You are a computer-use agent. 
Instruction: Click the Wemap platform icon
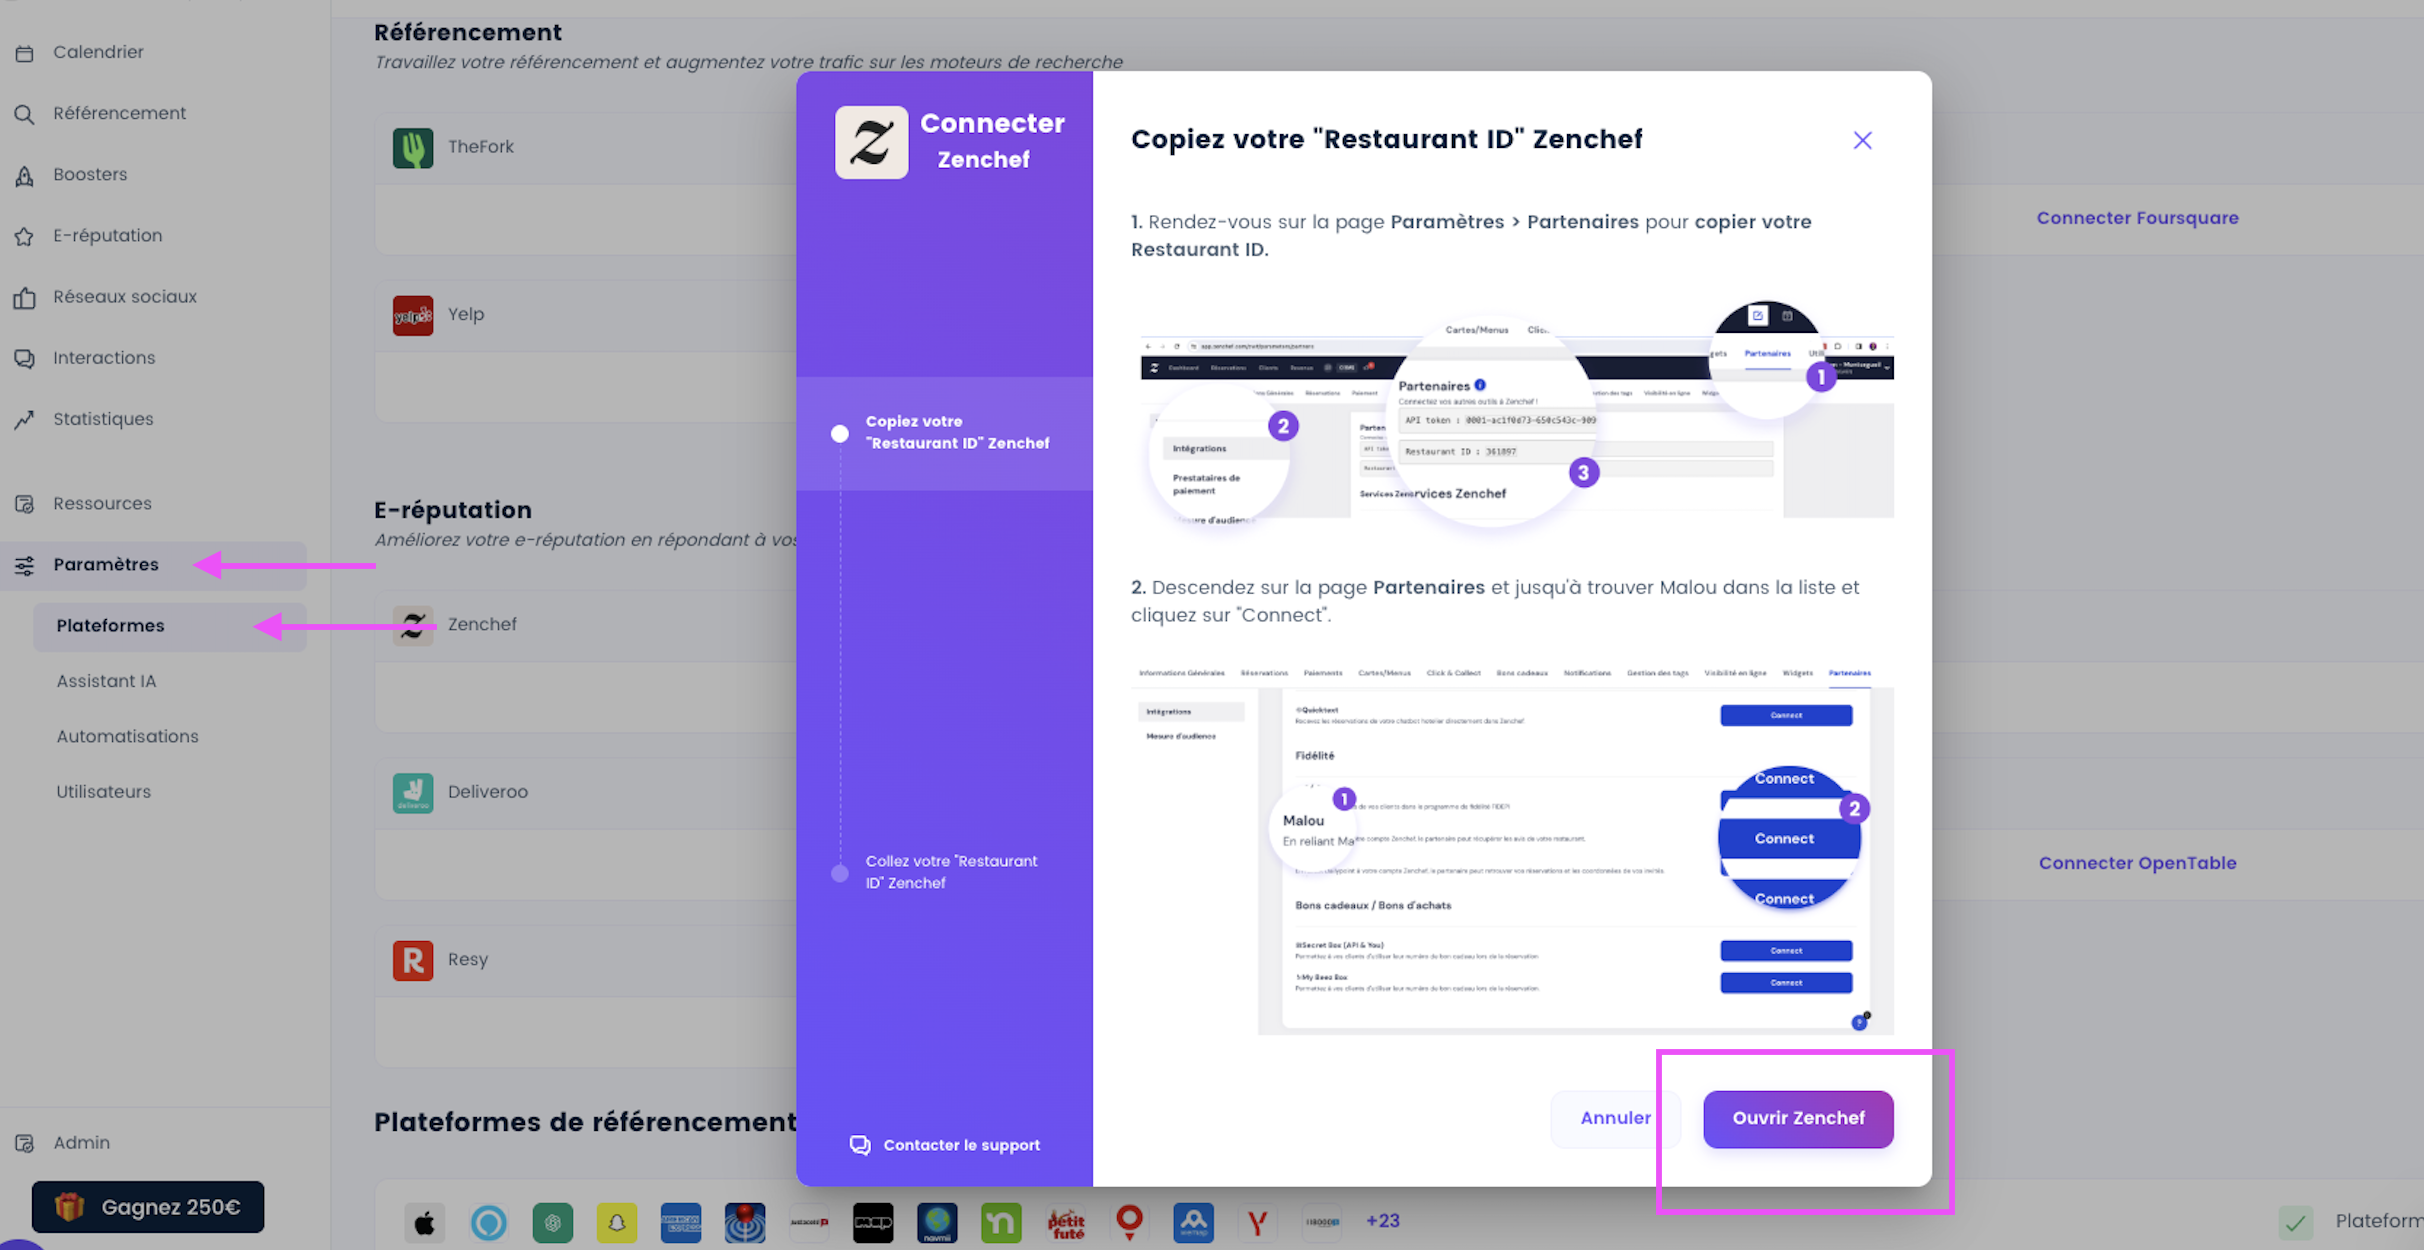coord(1194,1222)
